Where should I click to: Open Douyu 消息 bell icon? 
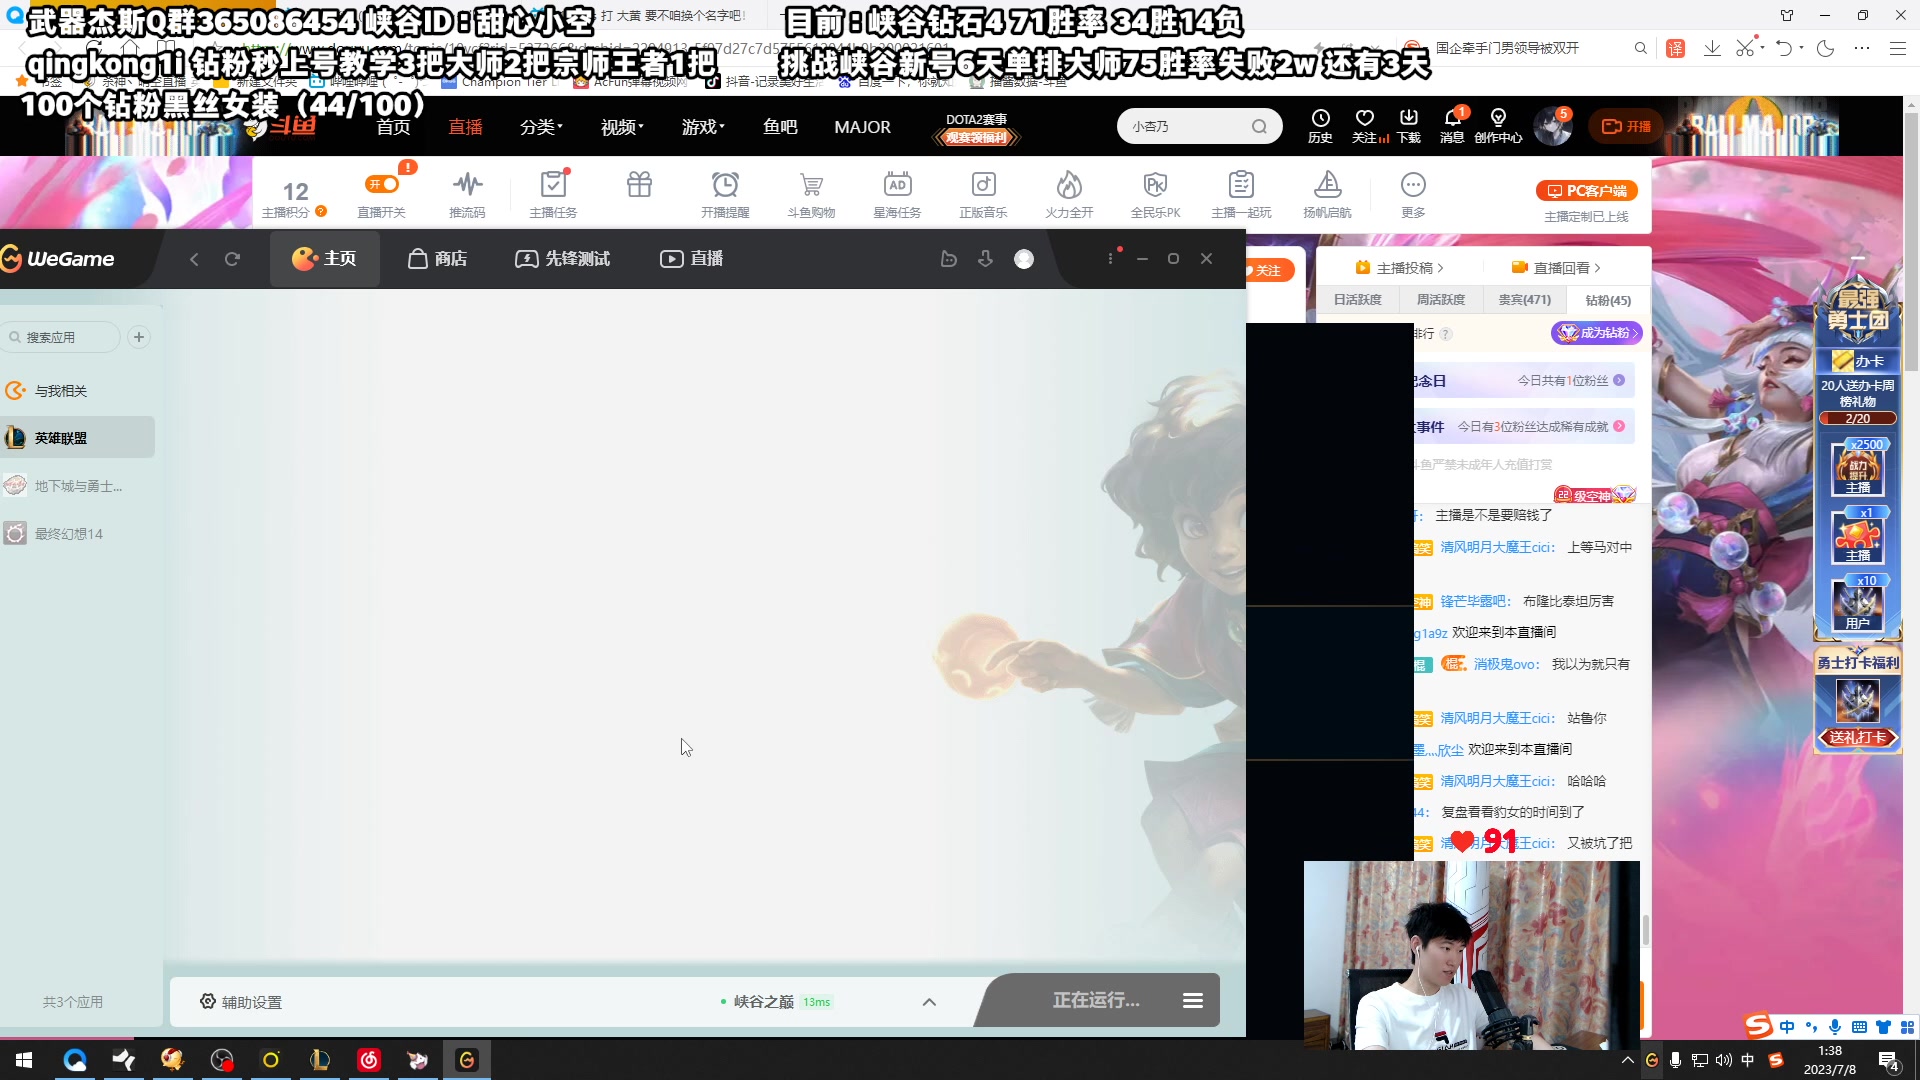[x=1452, y=126]
